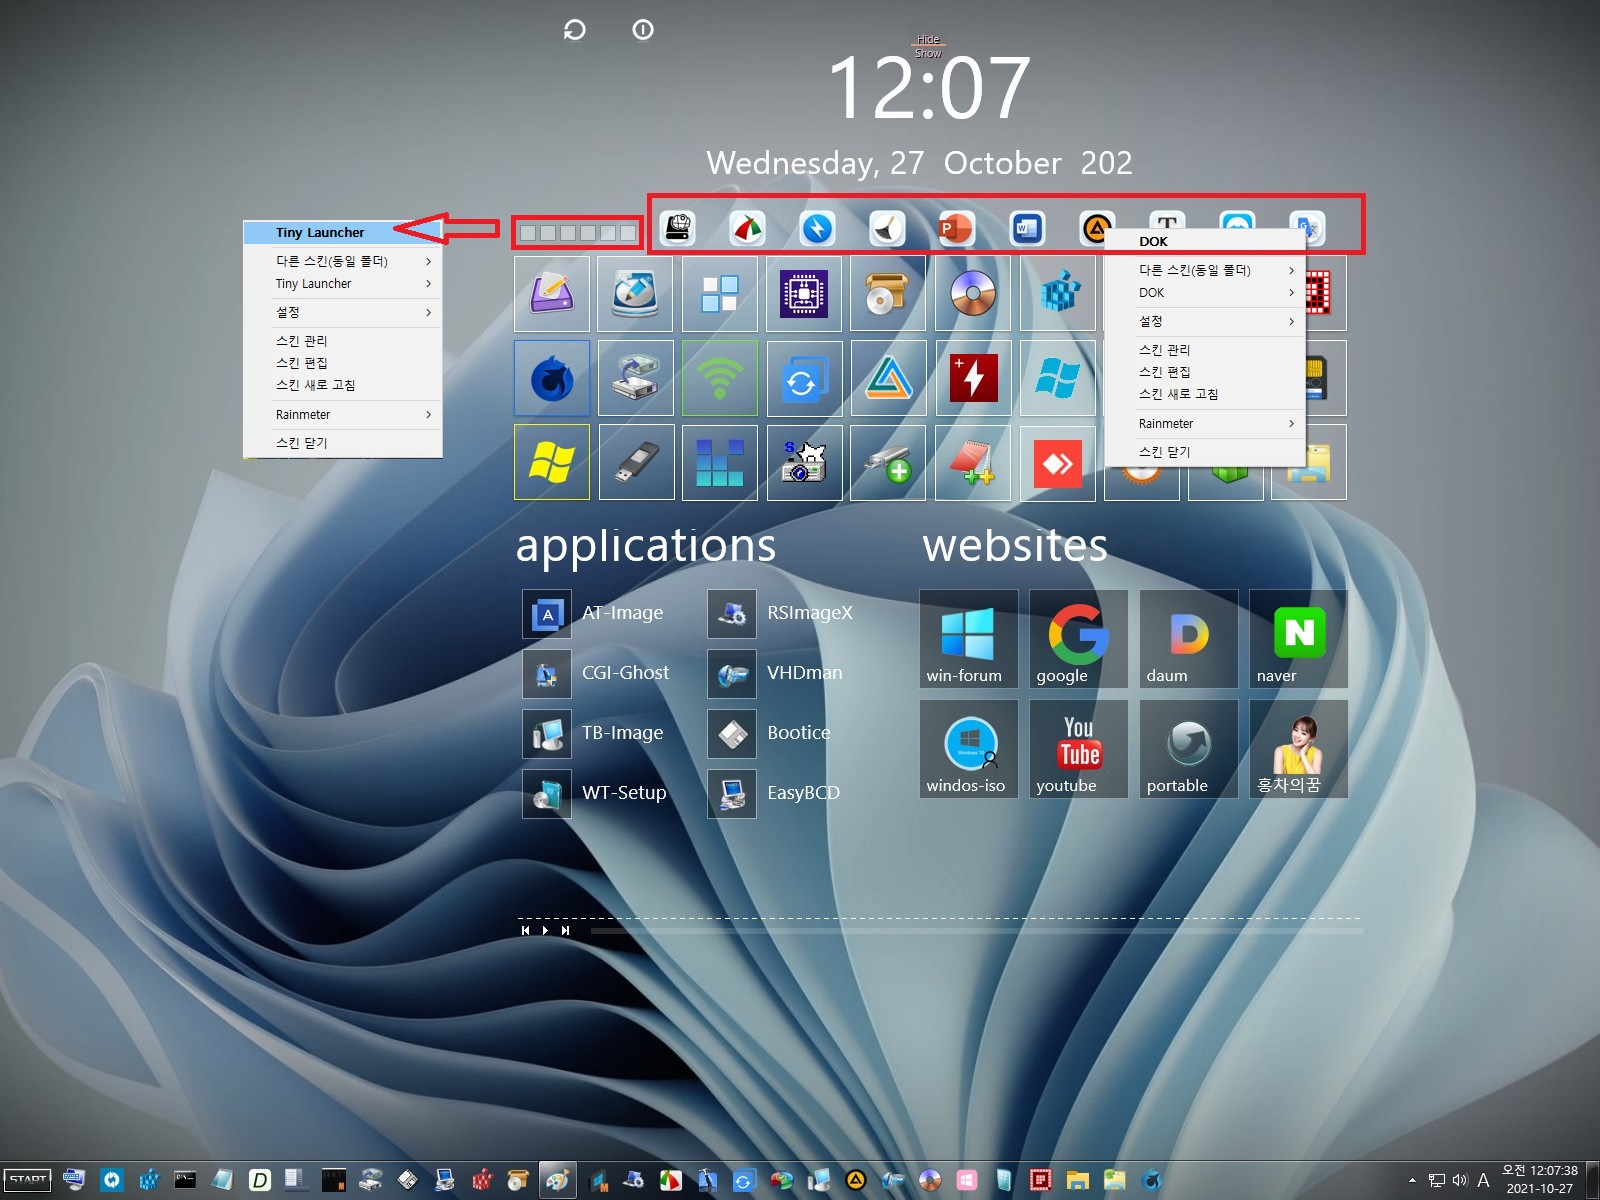
Task: Choose 스킨 새로 고침 in Tiny Launcher menu
Action: 343,385
